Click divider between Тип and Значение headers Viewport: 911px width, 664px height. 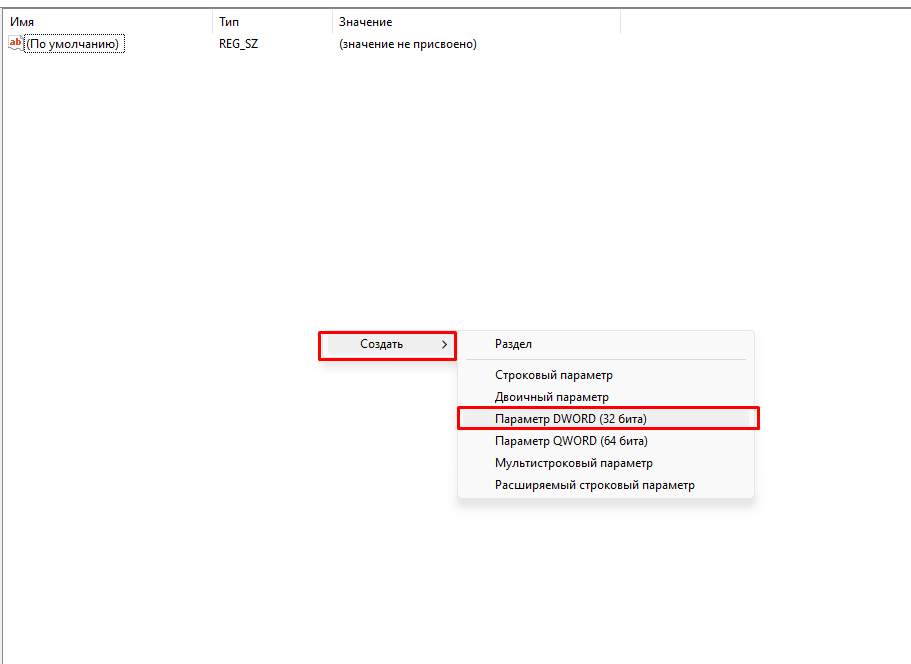(332, 22)
